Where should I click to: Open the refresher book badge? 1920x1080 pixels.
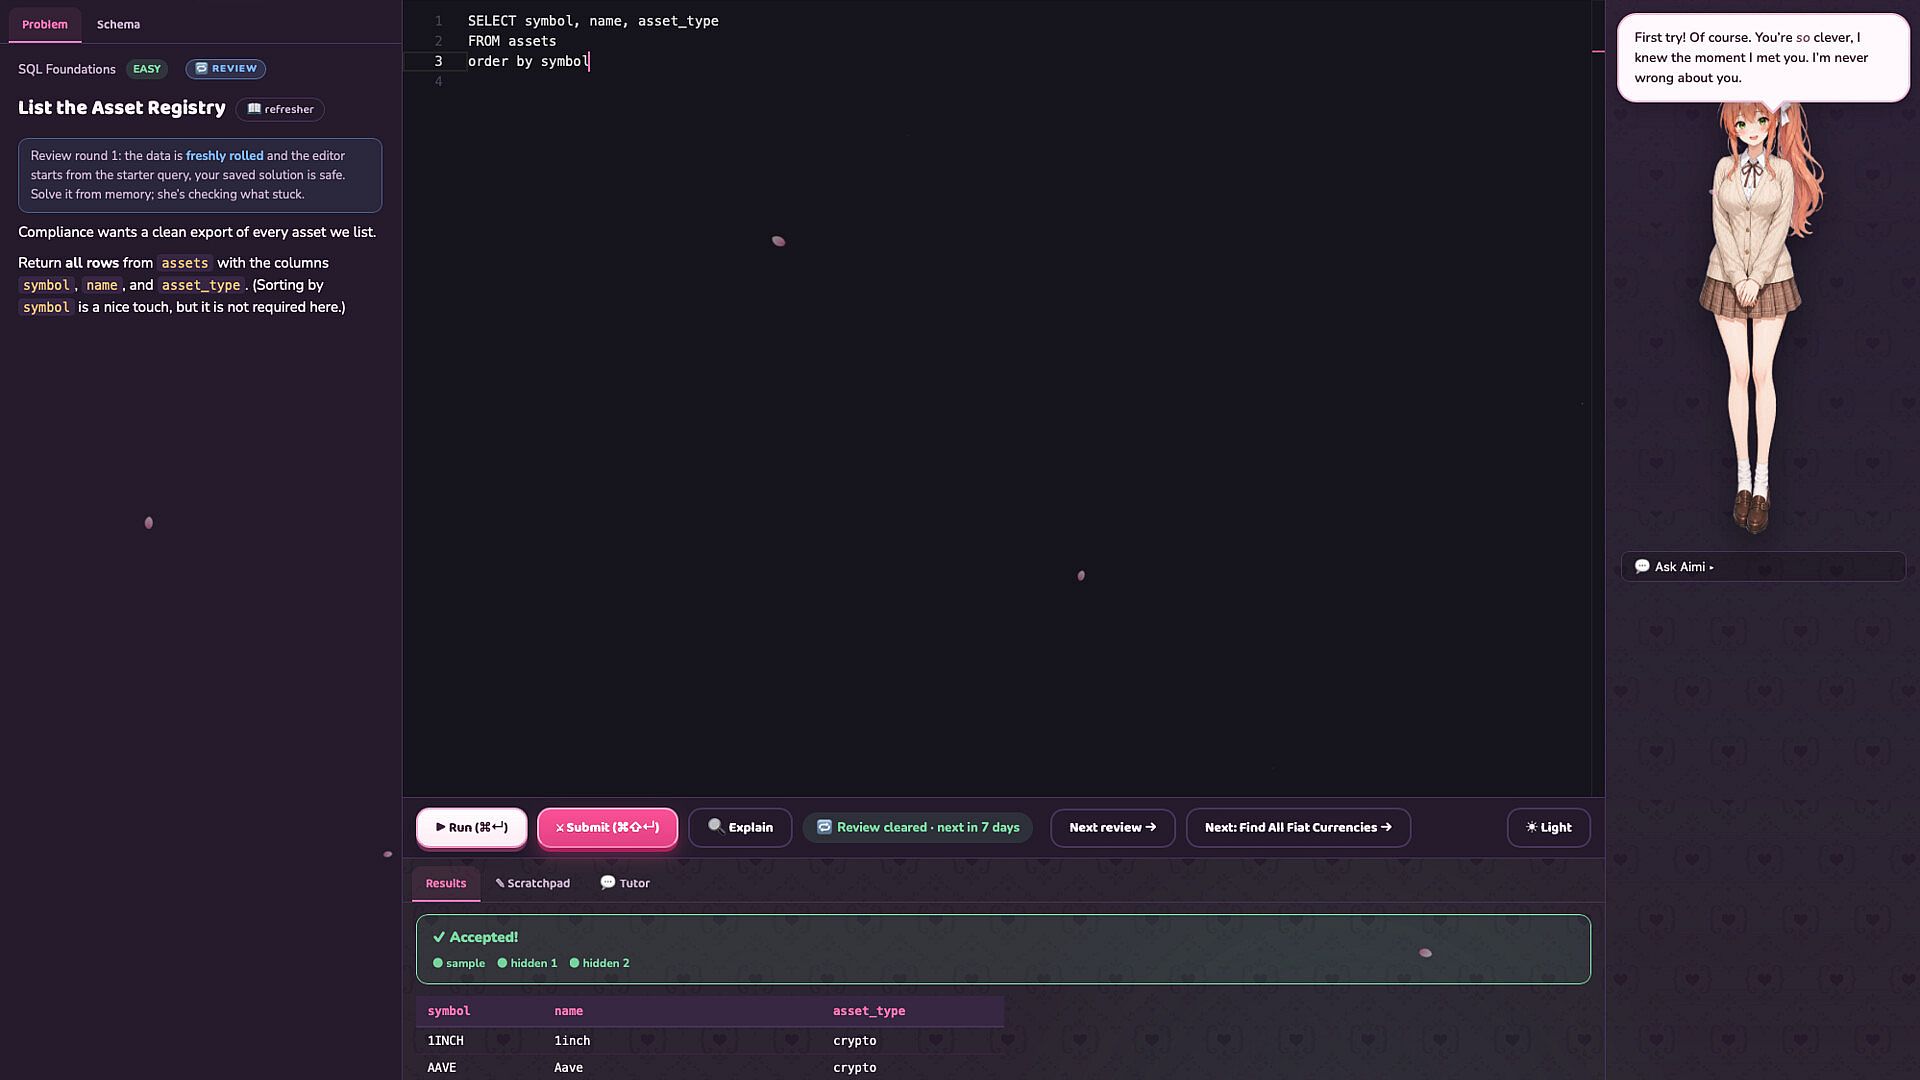point(280,109)
